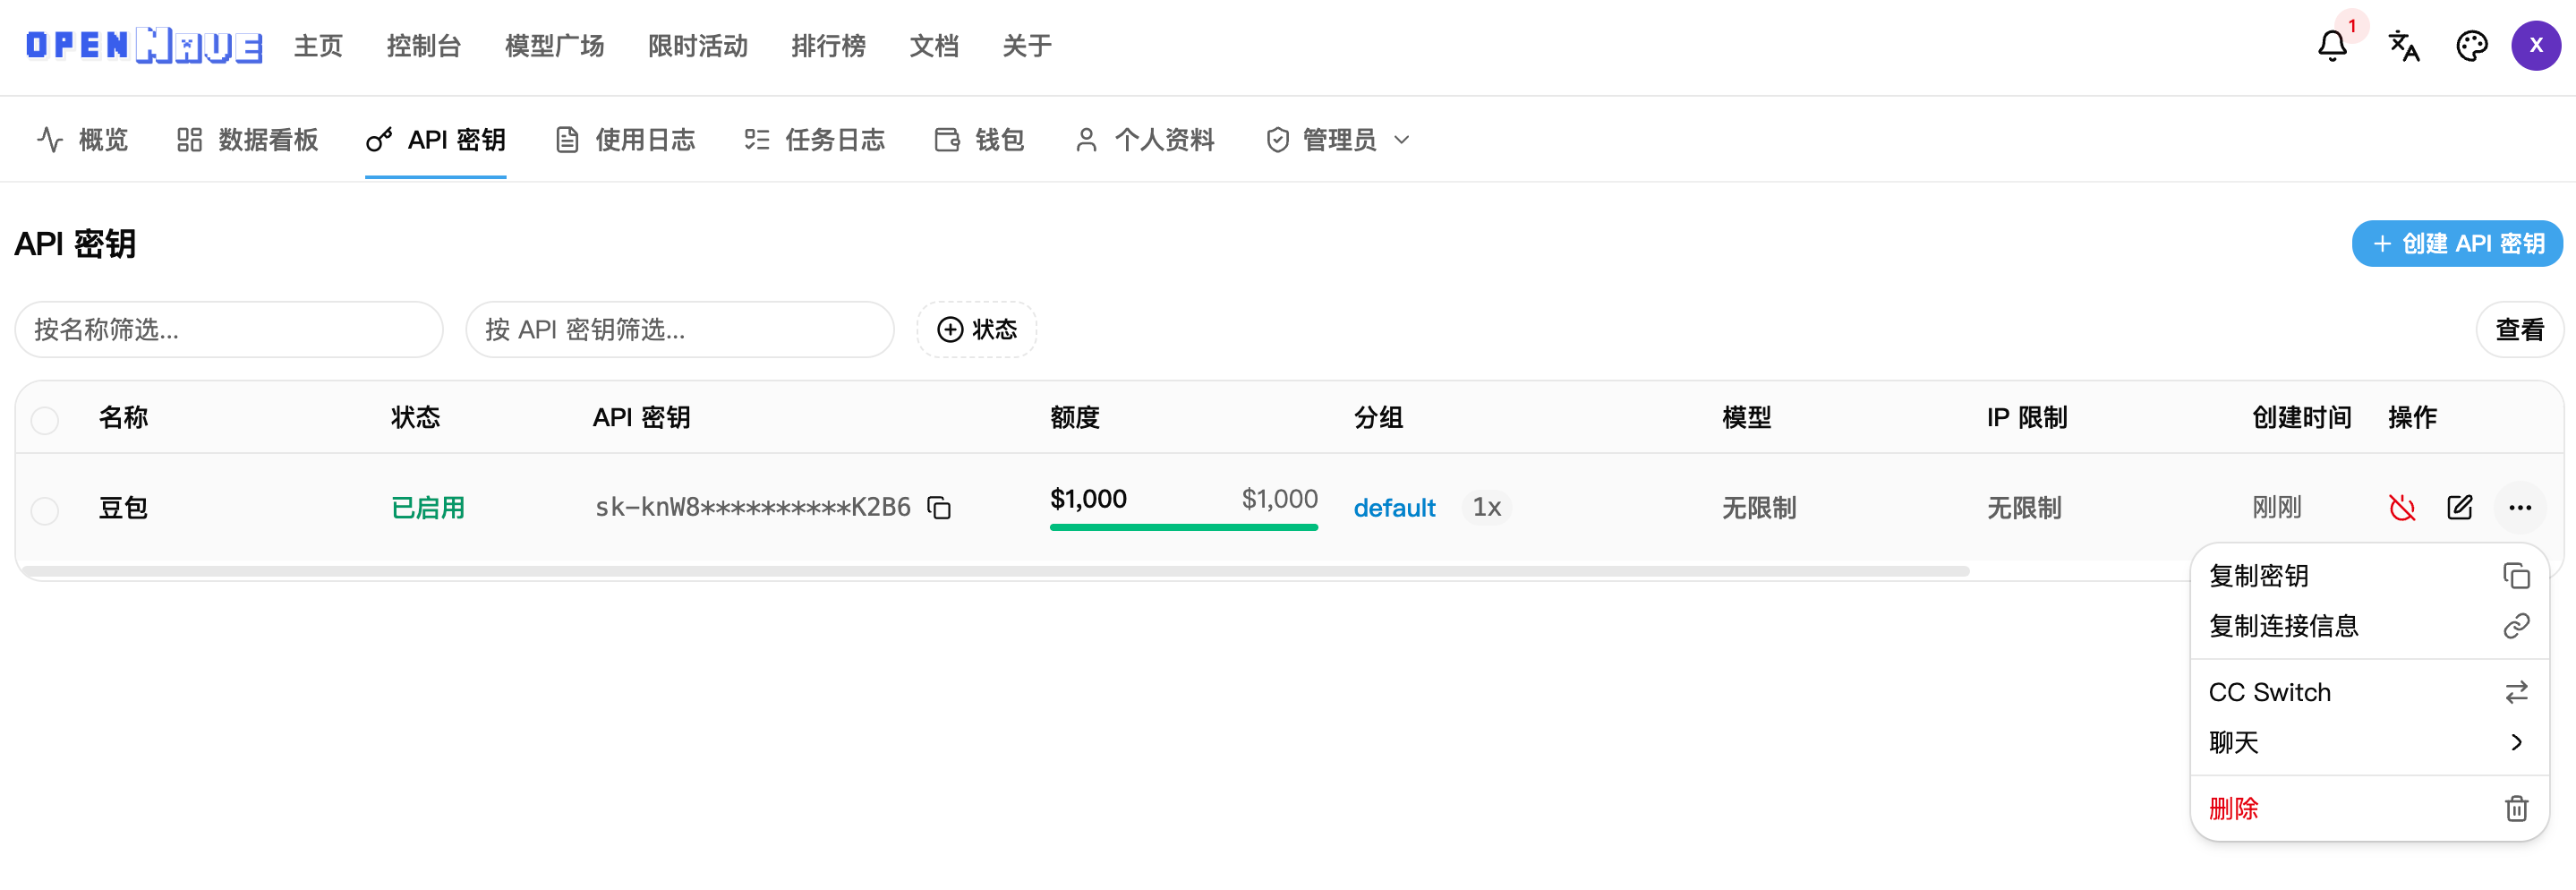This screenshot has width=2576, height=890.
Task: Switch to the 个人资料 tab
Action: (1144, 140)
